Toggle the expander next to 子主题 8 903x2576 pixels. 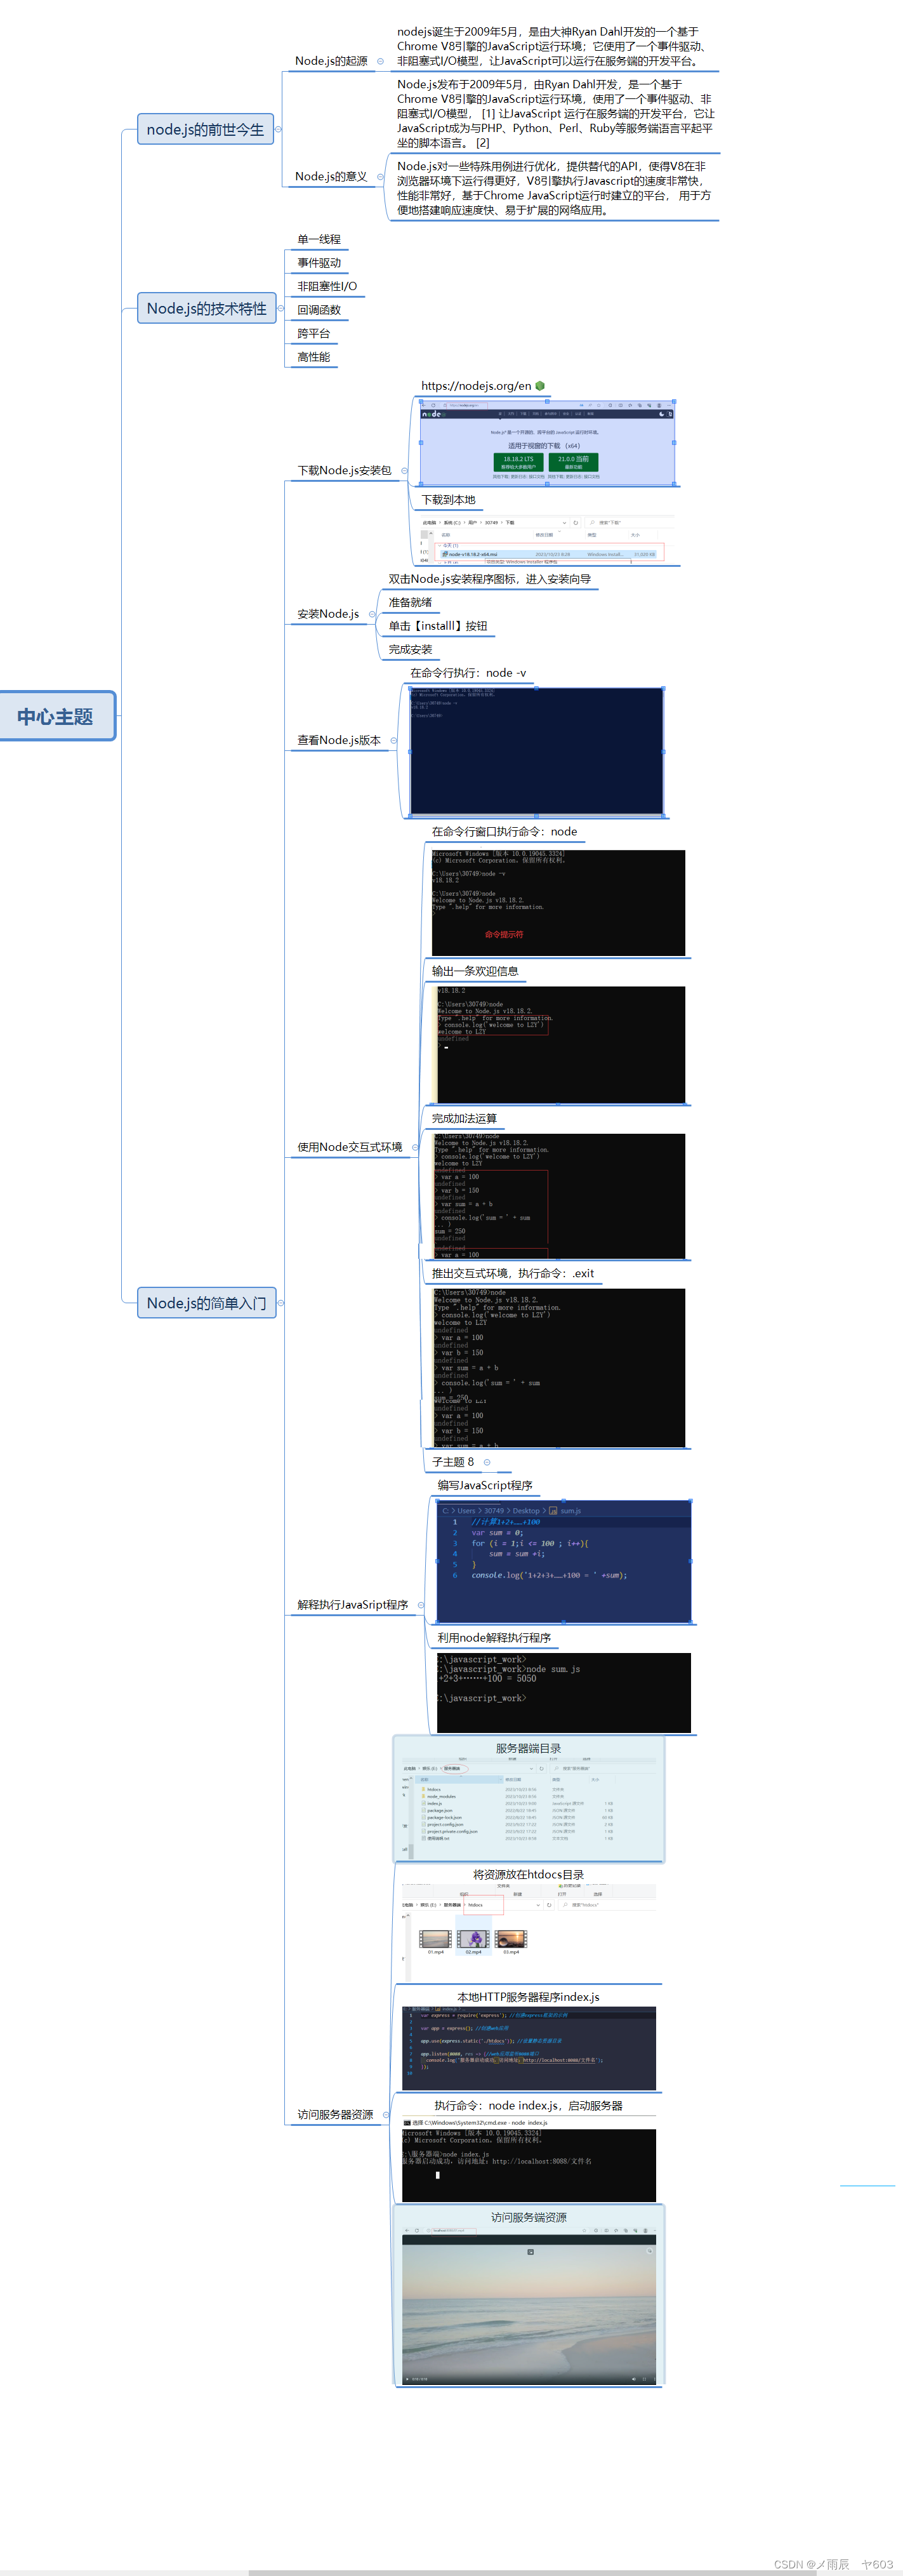point(487,1462)
